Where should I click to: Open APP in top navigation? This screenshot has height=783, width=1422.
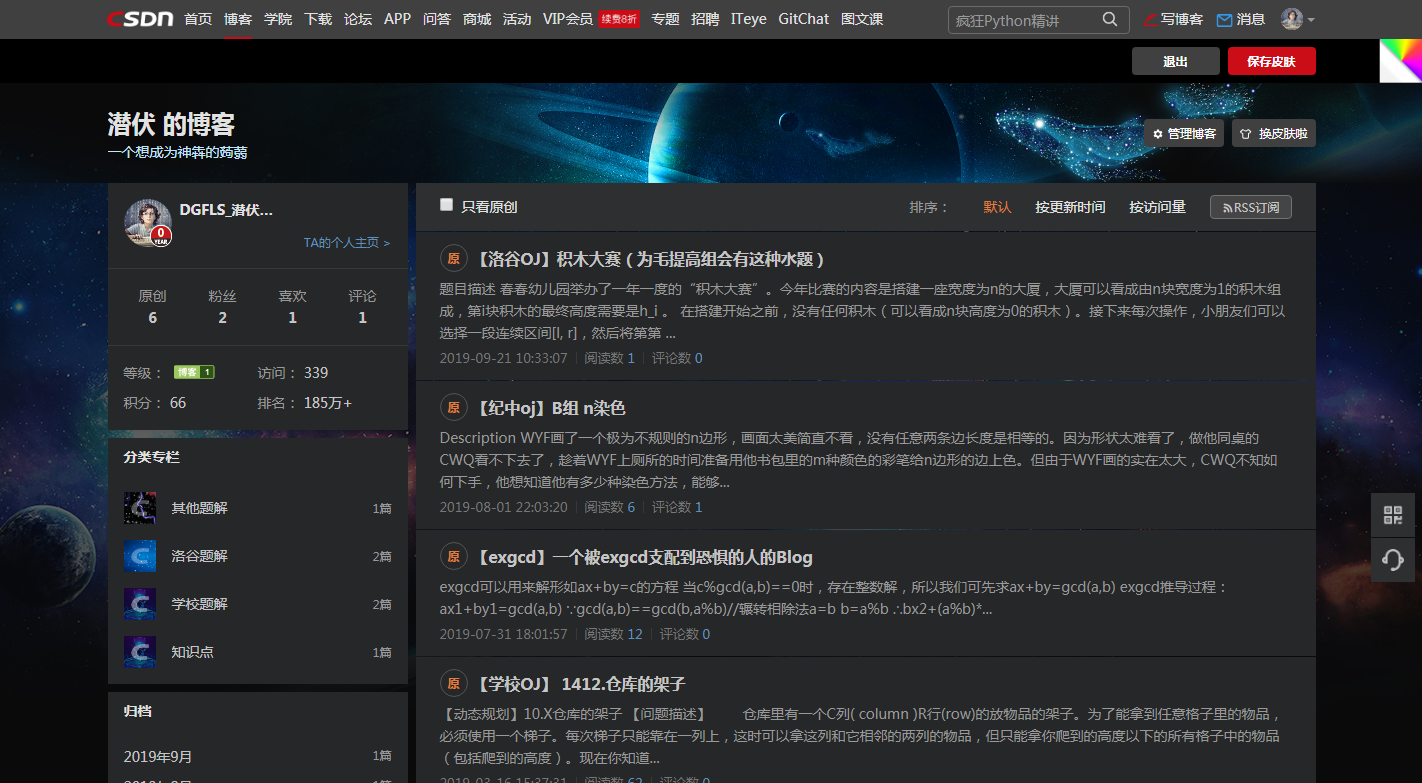pyautogui.click(x=397, y=19)
